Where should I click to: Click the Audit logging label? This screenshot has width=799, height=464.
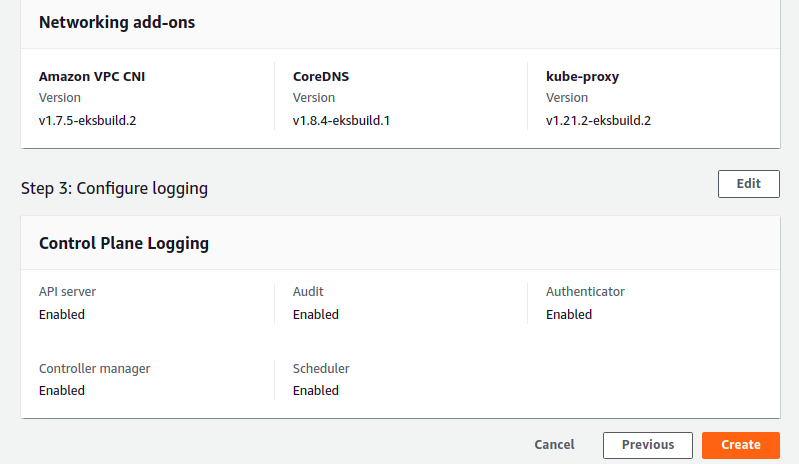308,292
